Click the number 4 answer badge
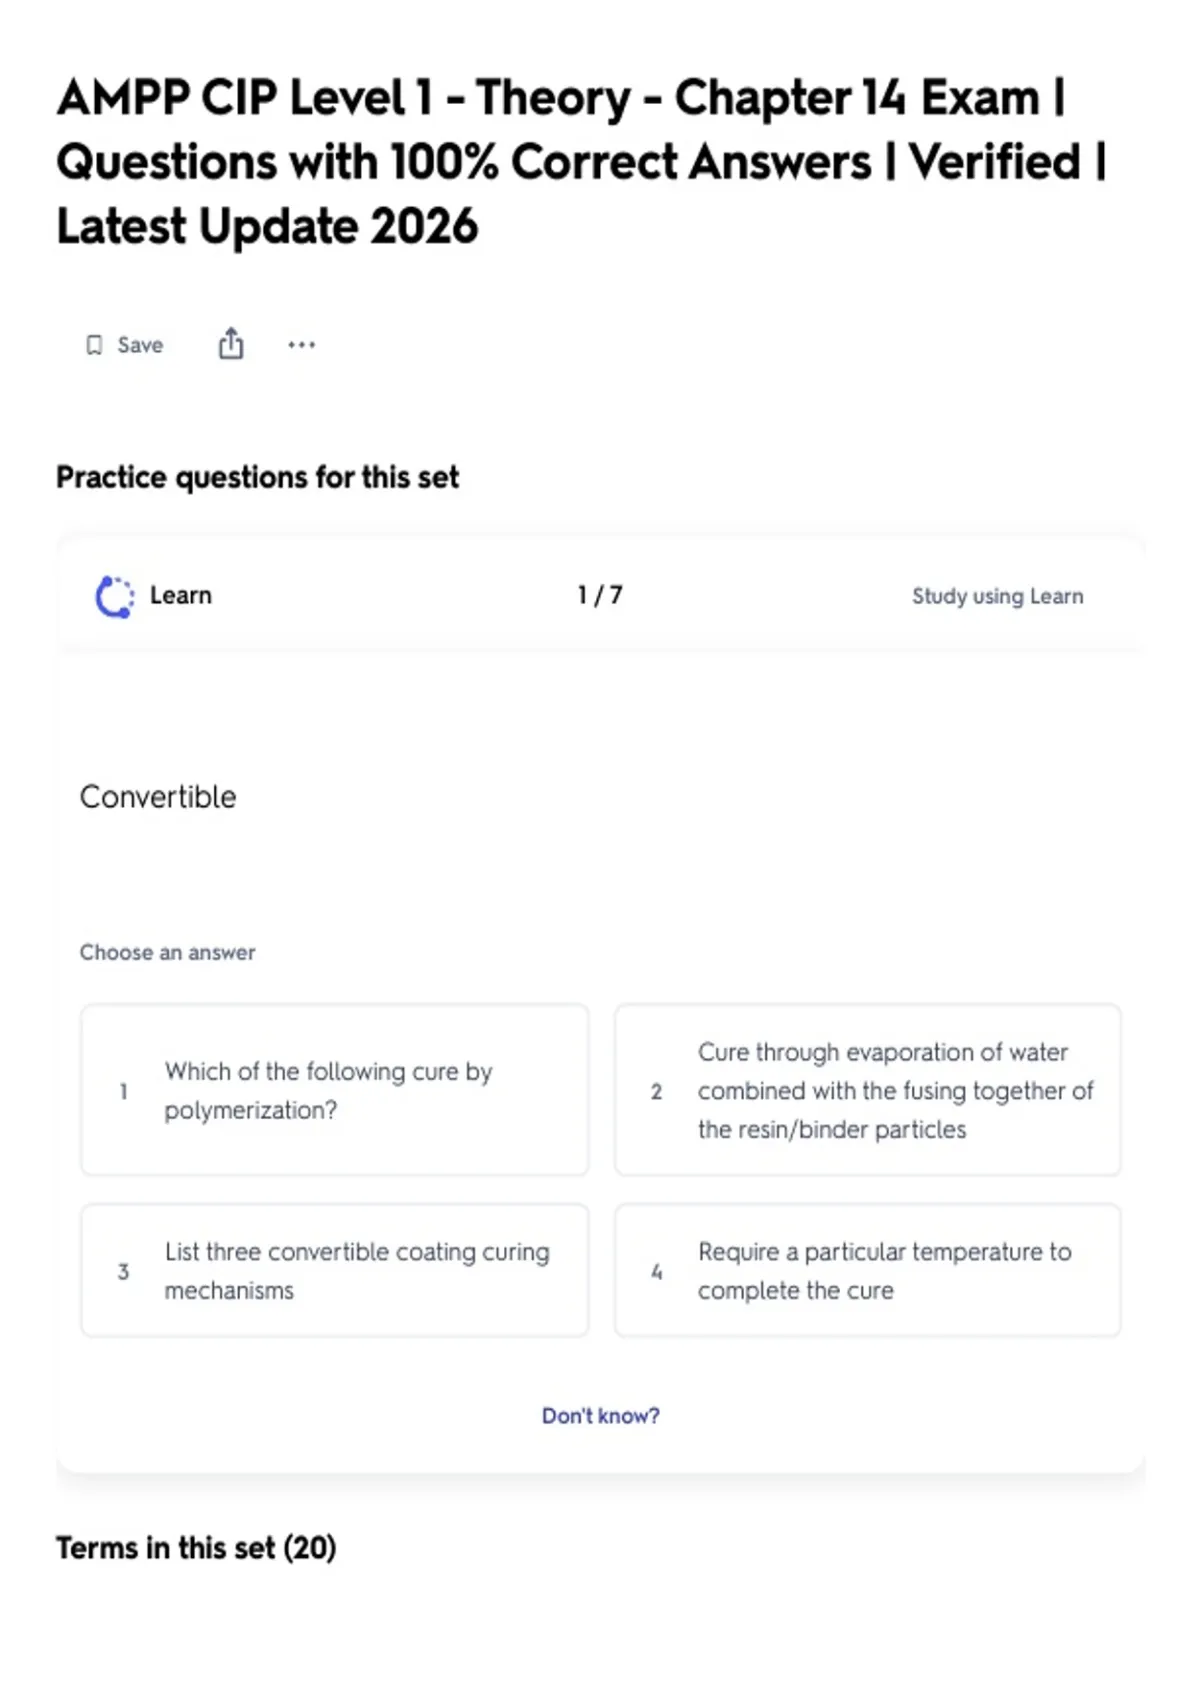1200x1700 pixels. pos(656,1272)
